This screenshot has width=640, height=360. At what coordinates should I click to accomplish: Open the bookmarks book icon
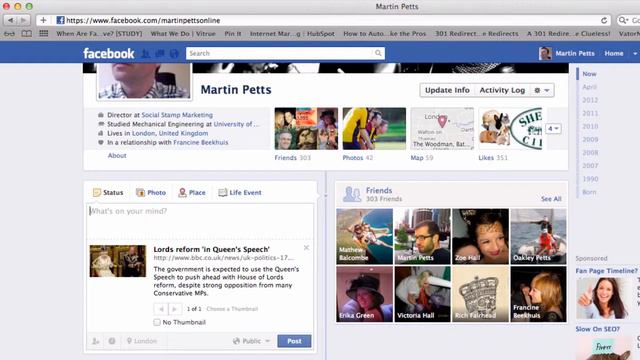click(x=27, y=33)
